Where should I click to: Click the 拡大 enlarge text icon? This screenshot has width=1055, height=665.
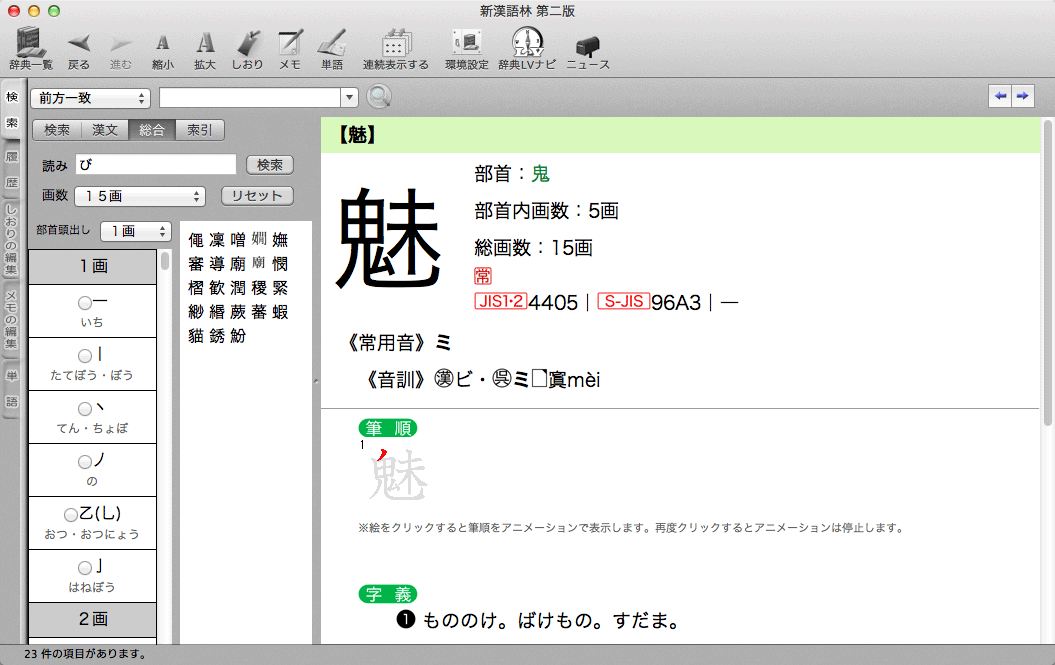tap(205, 43)
